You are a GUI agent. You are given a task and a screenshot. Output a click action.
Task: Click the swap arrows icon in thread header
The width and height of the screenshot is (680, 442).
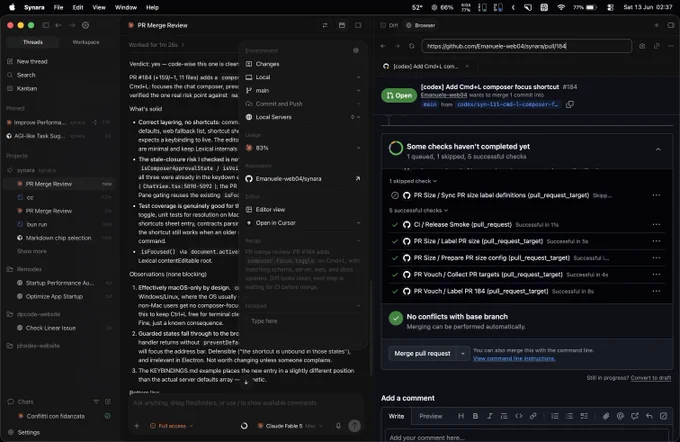(x=325, y=25)
